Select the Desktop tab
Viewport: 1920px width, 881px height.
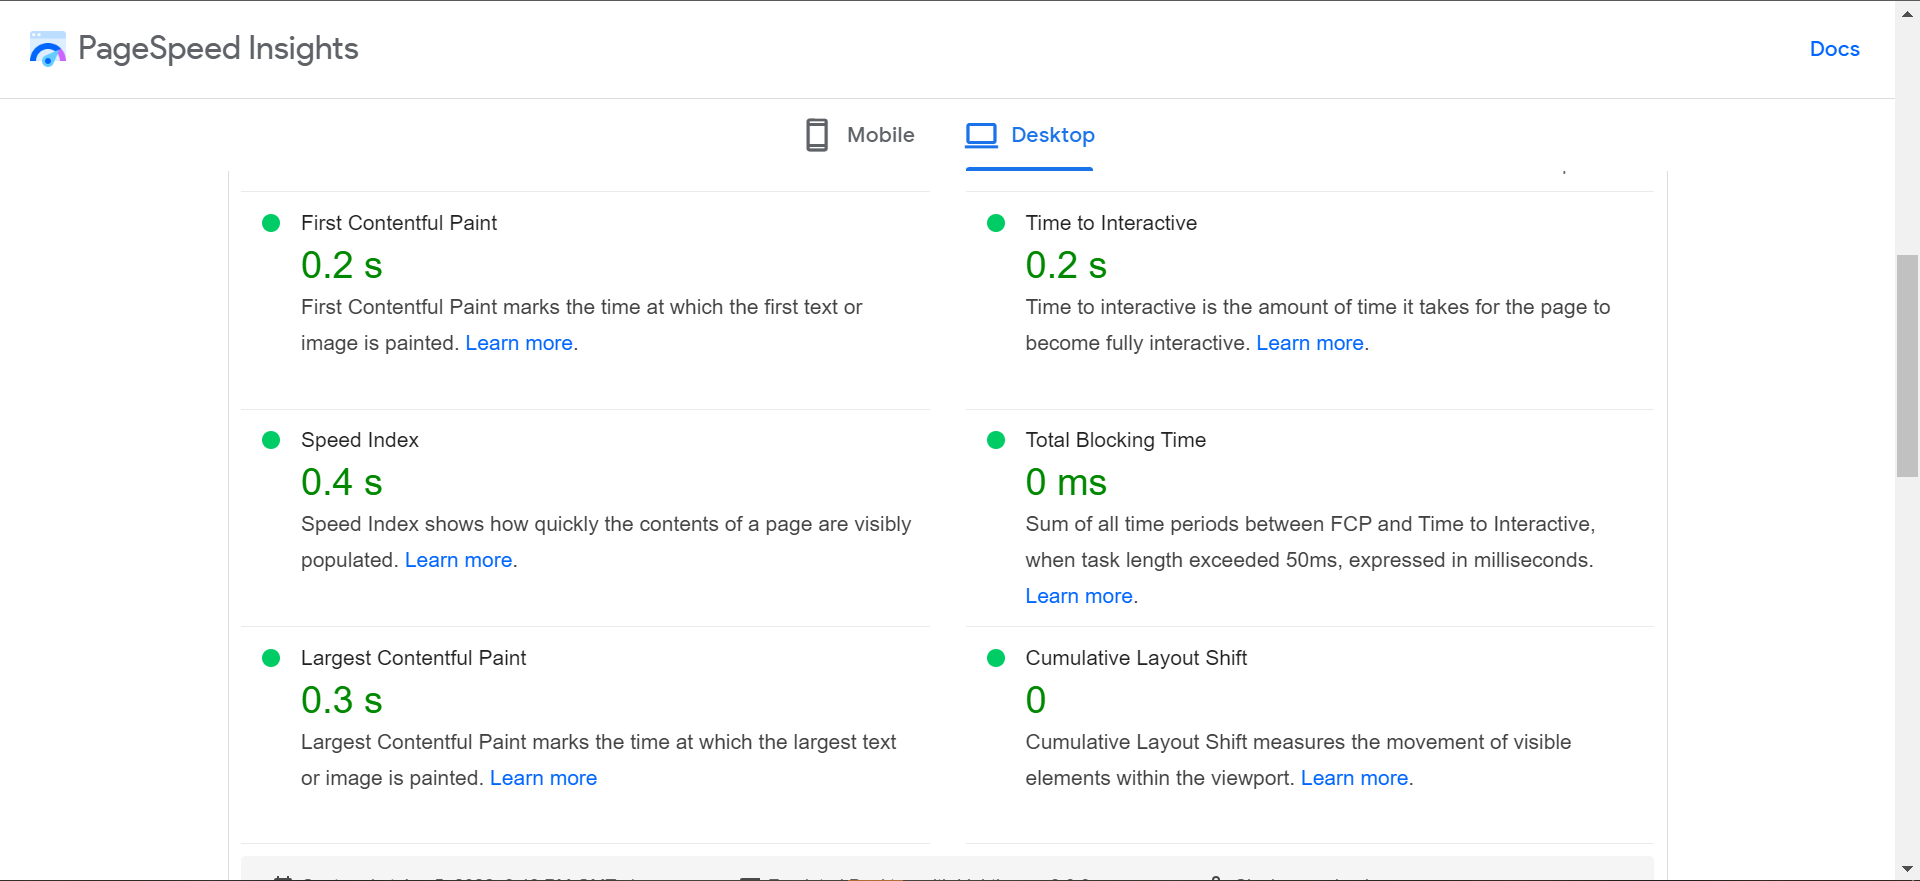pyautogui.click(x=1030, y=135)
